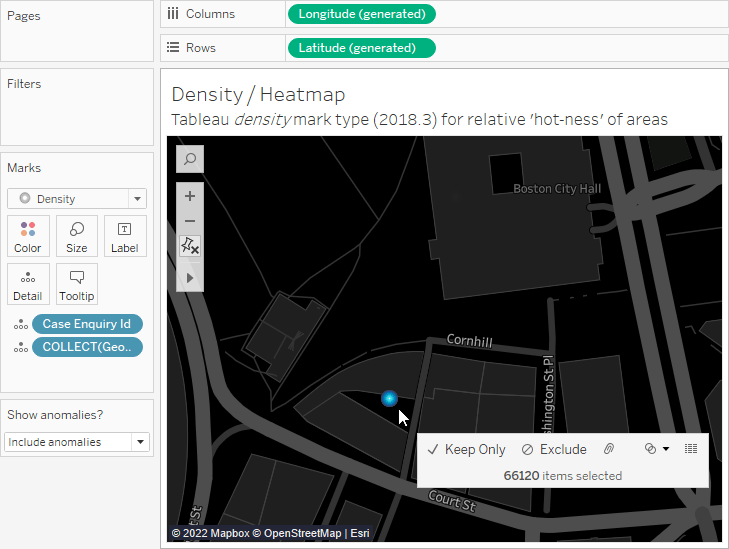Click OpenStreetMap attribution text
This screenshot has height=549, width=729.
coord(302,533)
